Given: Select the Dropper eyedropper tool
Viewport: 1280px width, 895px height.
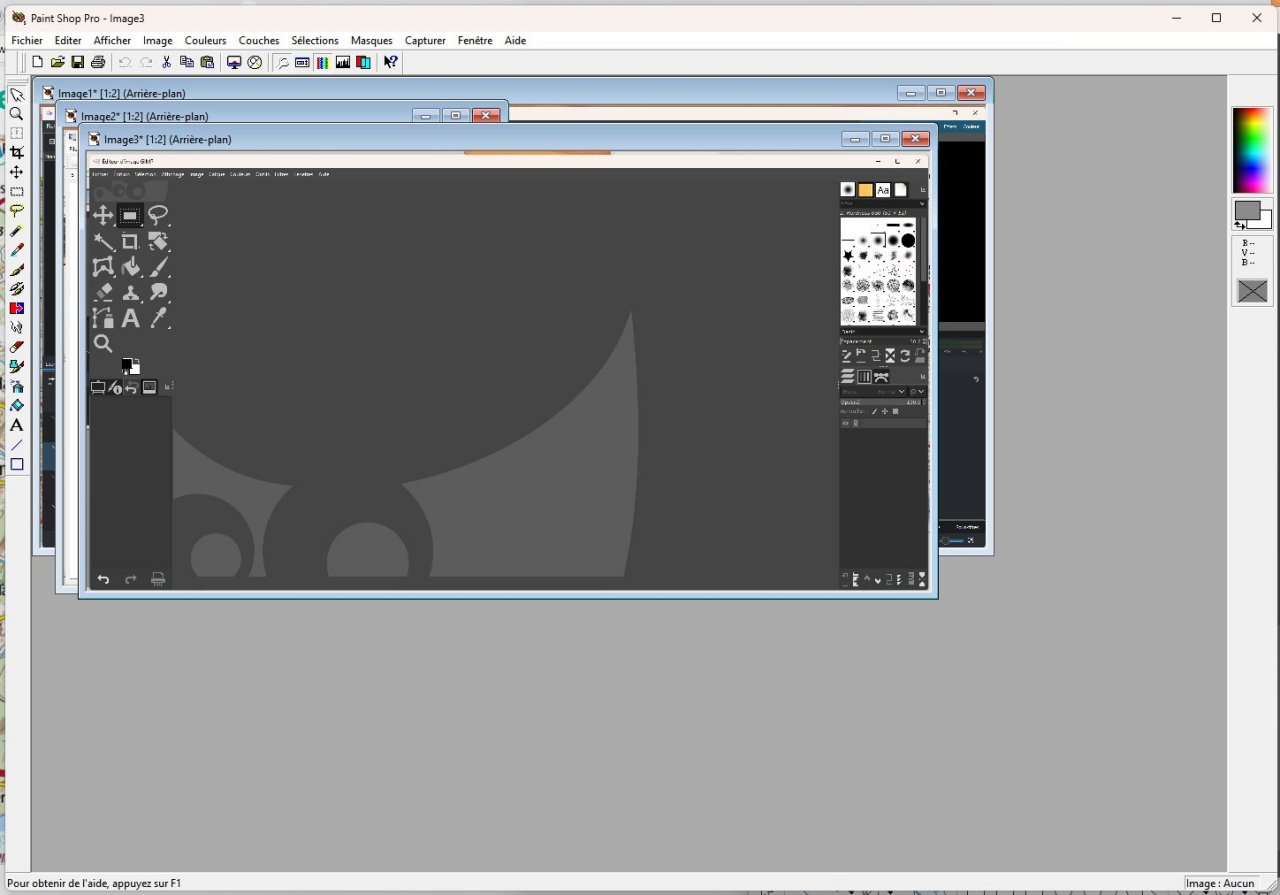Looking at the screenshot, I should tap(16, 250).
